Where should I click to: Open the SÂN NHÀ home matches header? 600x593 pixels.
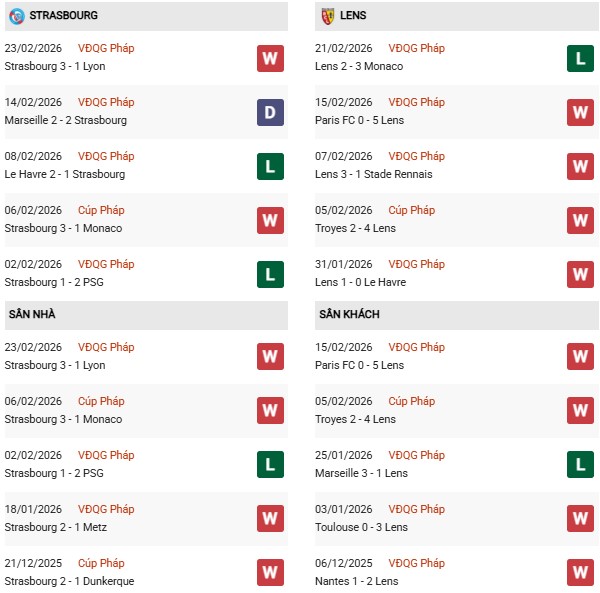[34, 314]
